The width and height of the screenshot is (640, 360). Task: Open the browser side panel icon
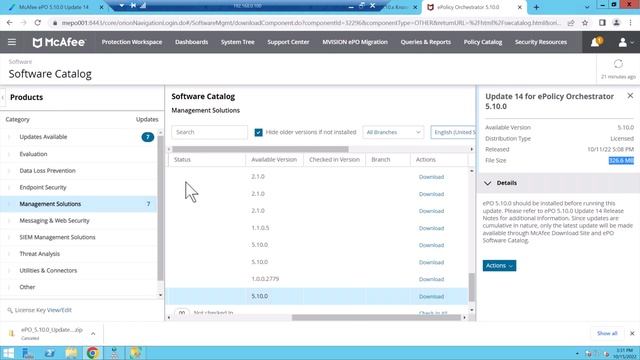[x=602, y=23]
